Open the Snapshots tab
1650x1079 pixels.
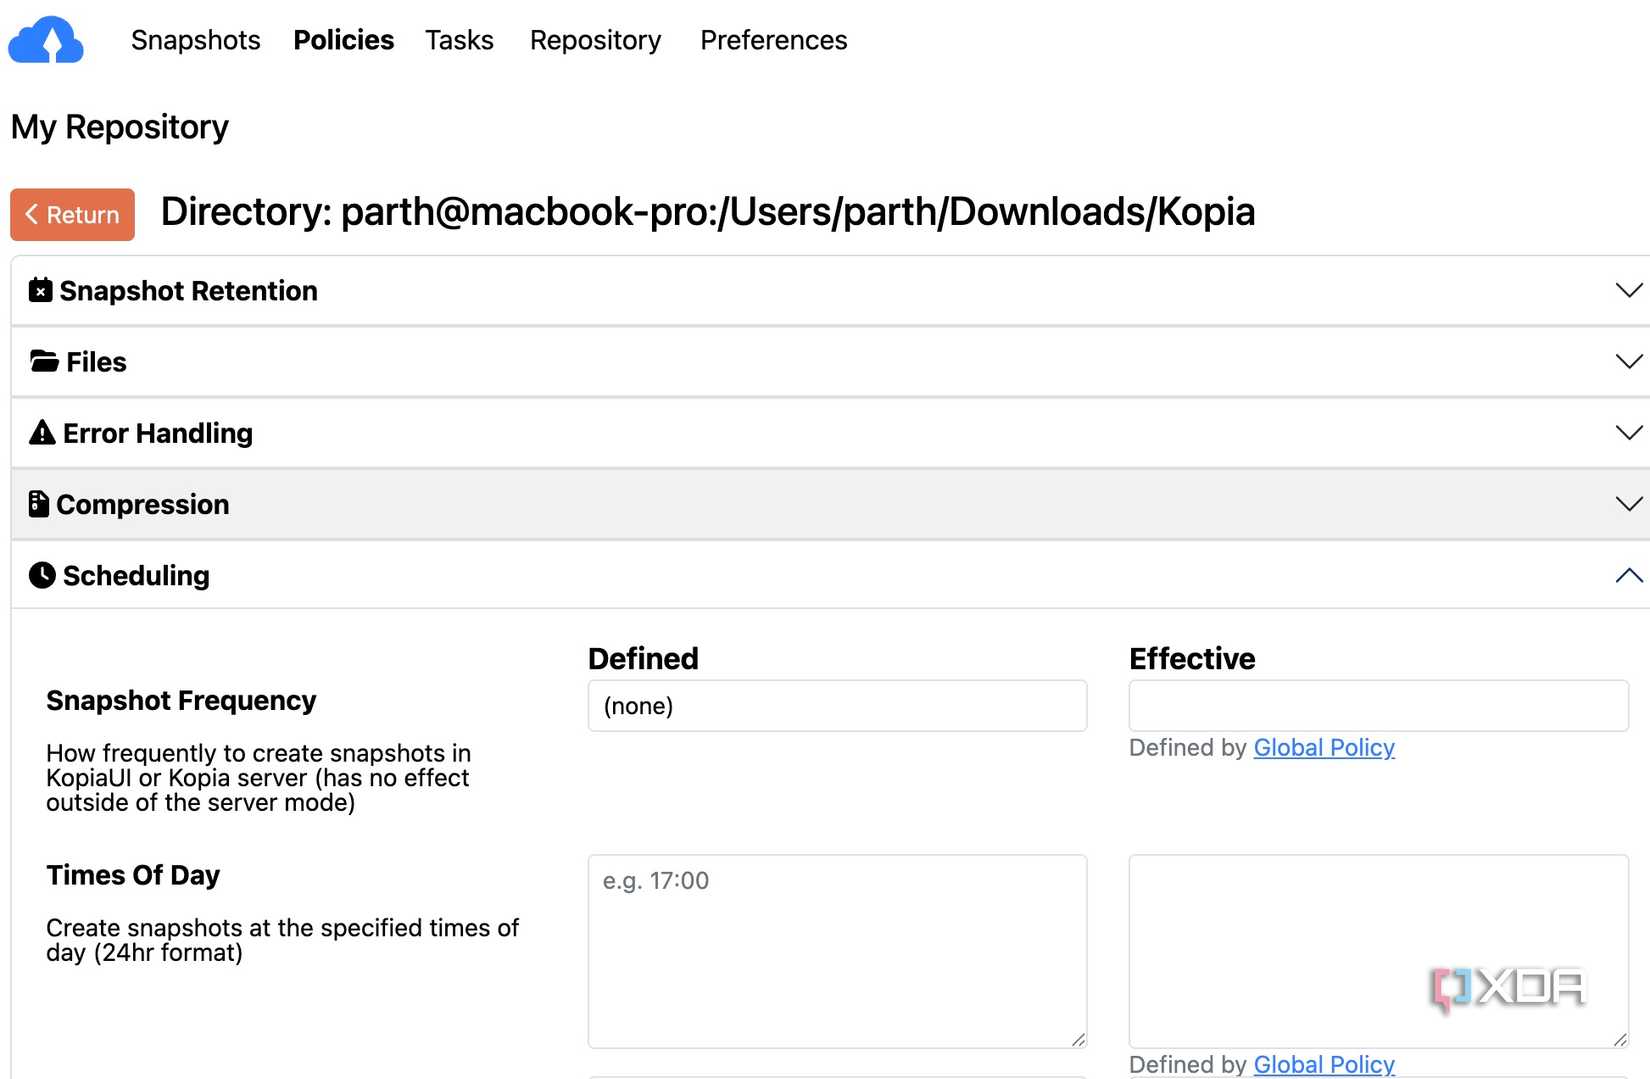pos(196,40)
